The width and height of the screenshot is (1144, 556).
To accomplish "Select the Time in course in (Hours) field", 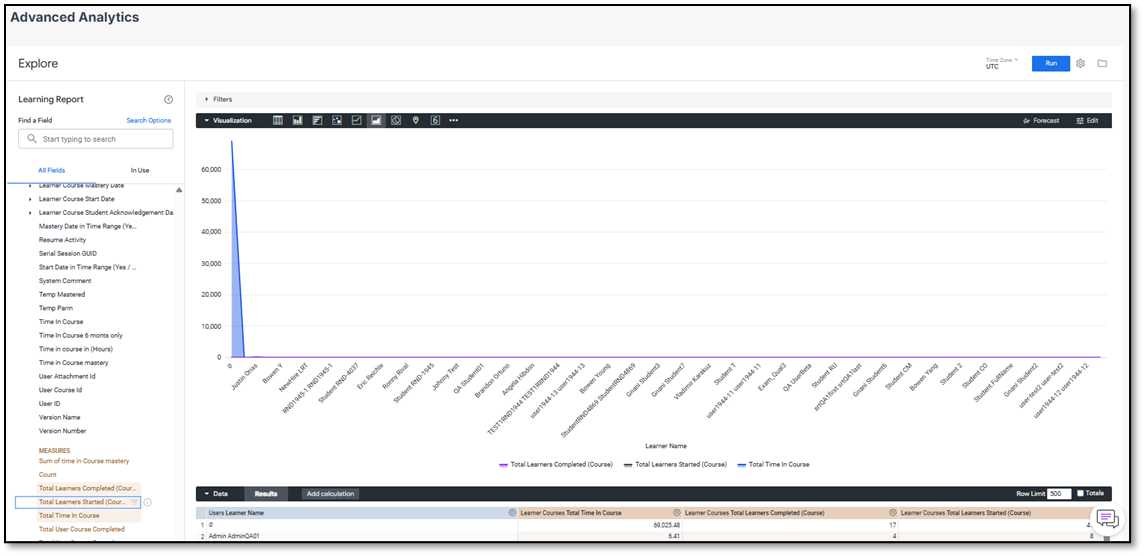I will coord(75,349).
